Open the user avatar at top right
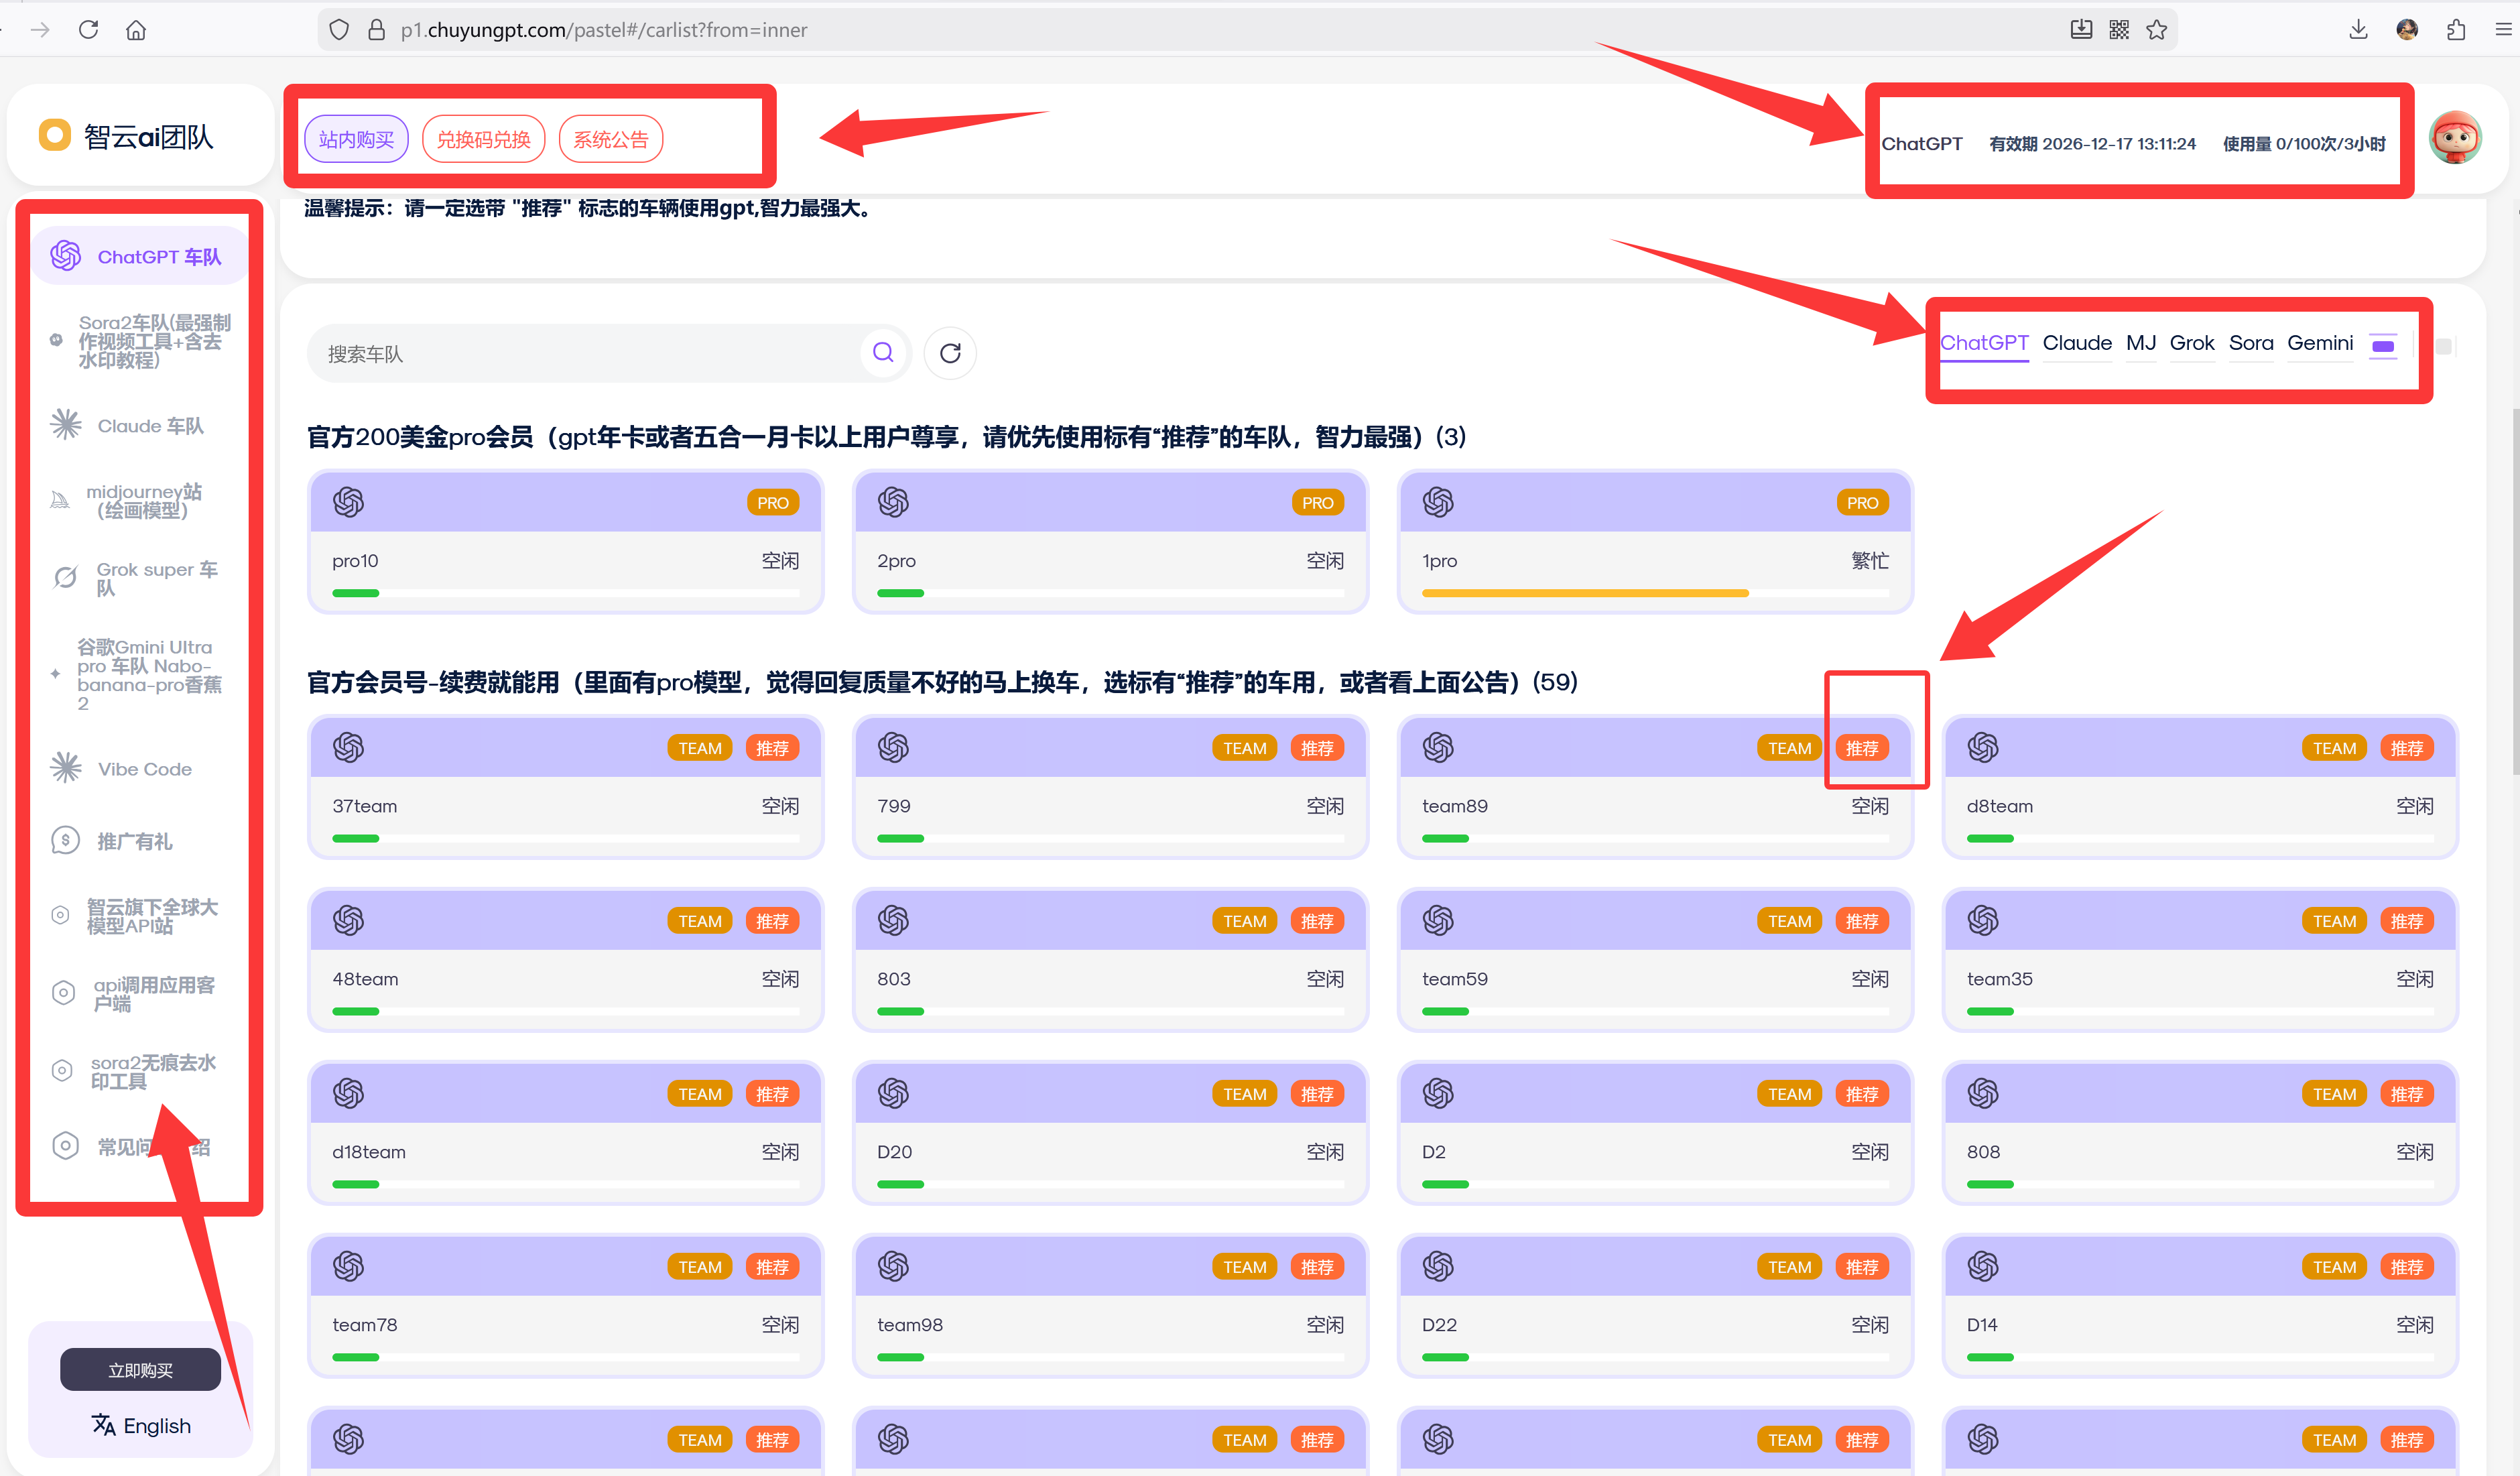This screenshot has width=2520, height=1476. click(x=2455, y=138)
